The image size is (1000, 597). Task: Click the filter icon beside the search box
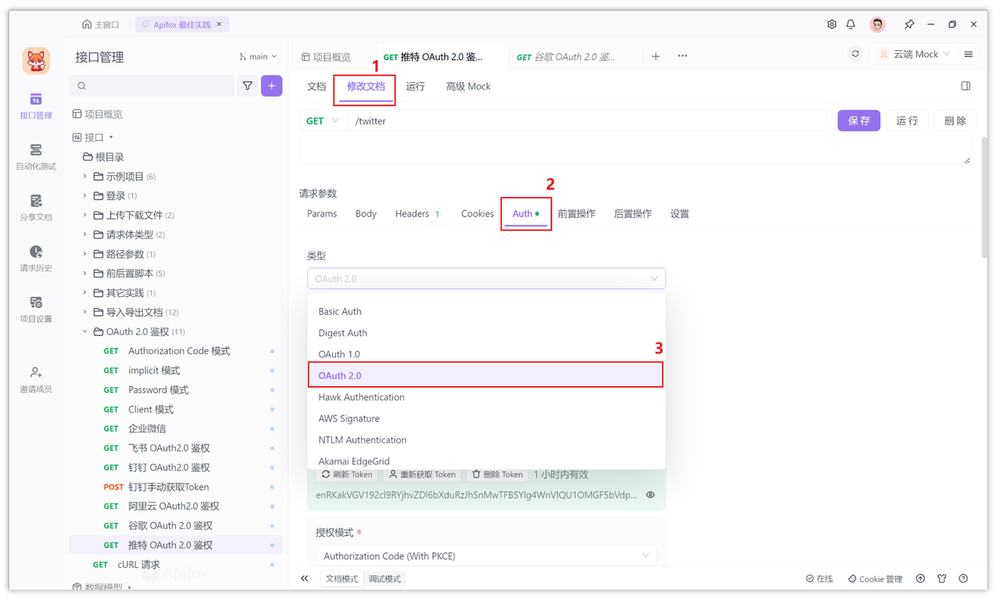[x=247, y=87]
